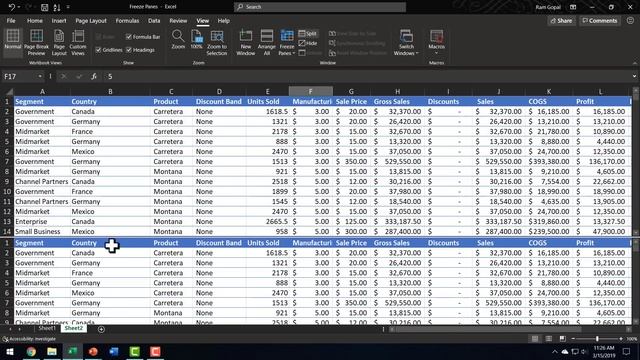Collapse the ribbon chevron
Viewport: 640px width, 360px height.
point(635,63)
